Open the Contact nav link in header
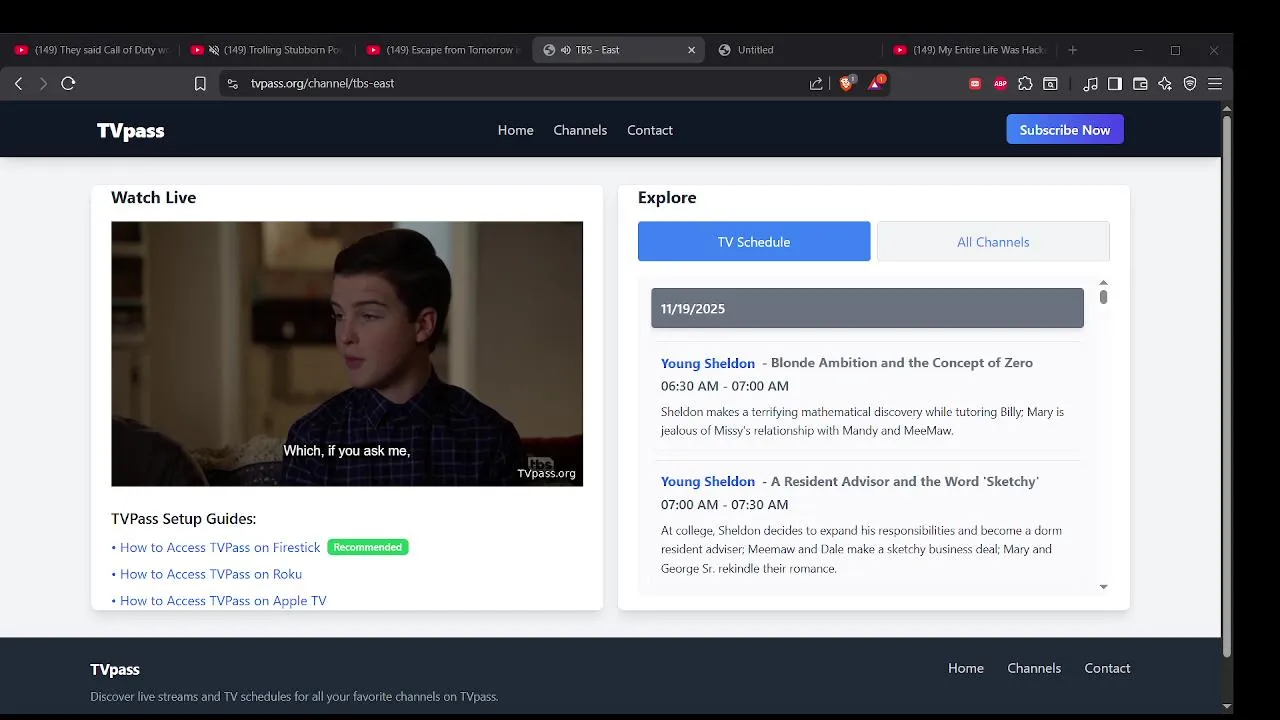1280x720 pixels. coord(650,131)
